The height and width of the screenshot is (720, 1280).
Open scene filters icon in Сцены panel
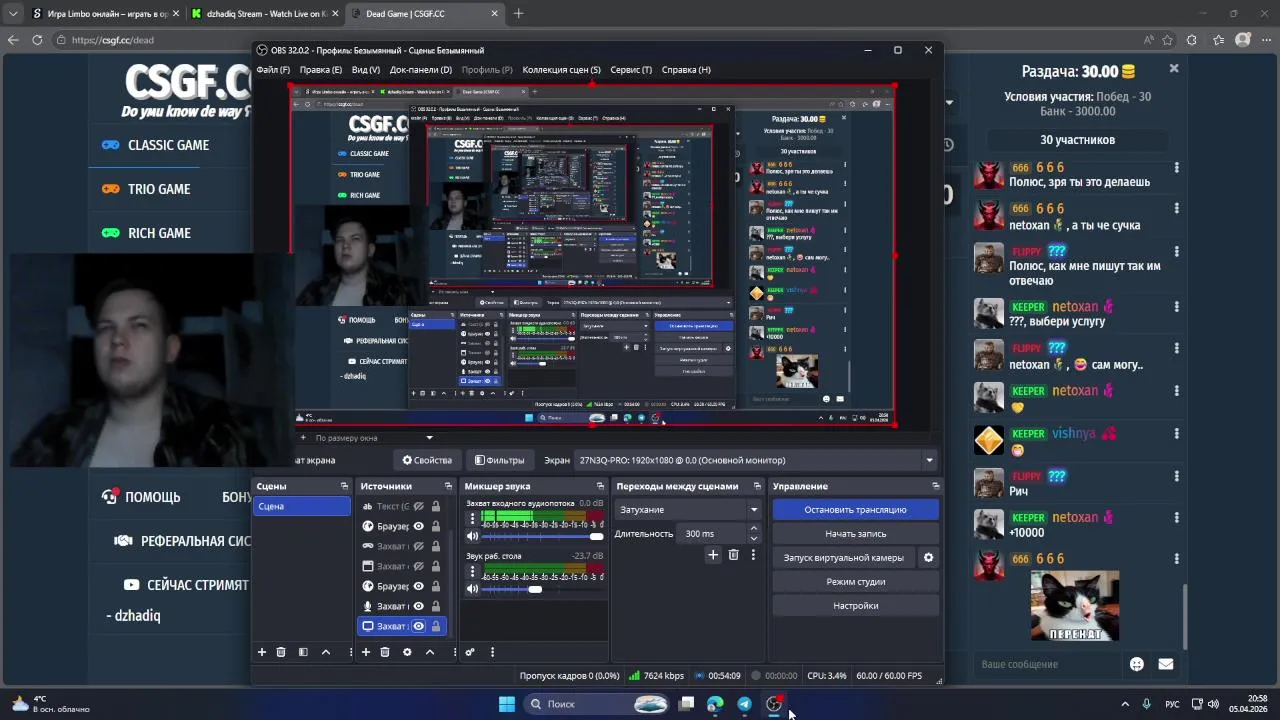click(x=303, y=652)
